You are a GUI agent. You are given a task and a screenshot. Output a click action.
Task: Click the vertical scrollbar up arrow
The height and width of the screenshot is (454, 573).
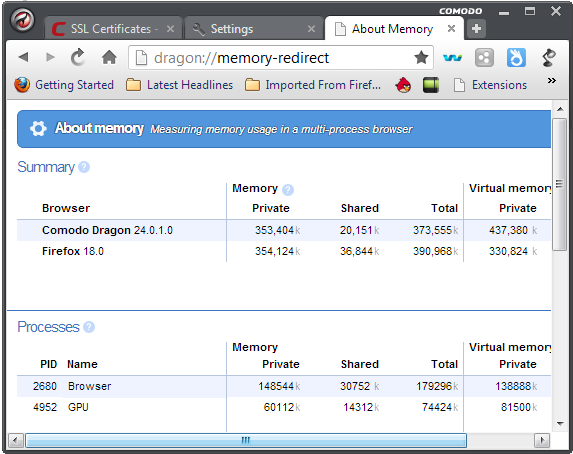[x=559, y=109]
